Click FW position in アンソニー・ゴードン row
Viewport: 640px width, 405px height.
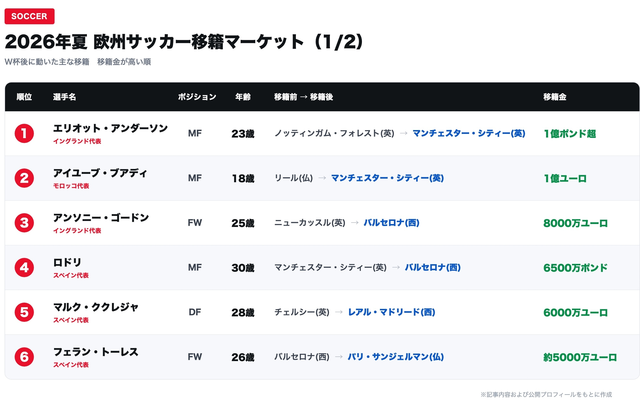coord(195,223)
